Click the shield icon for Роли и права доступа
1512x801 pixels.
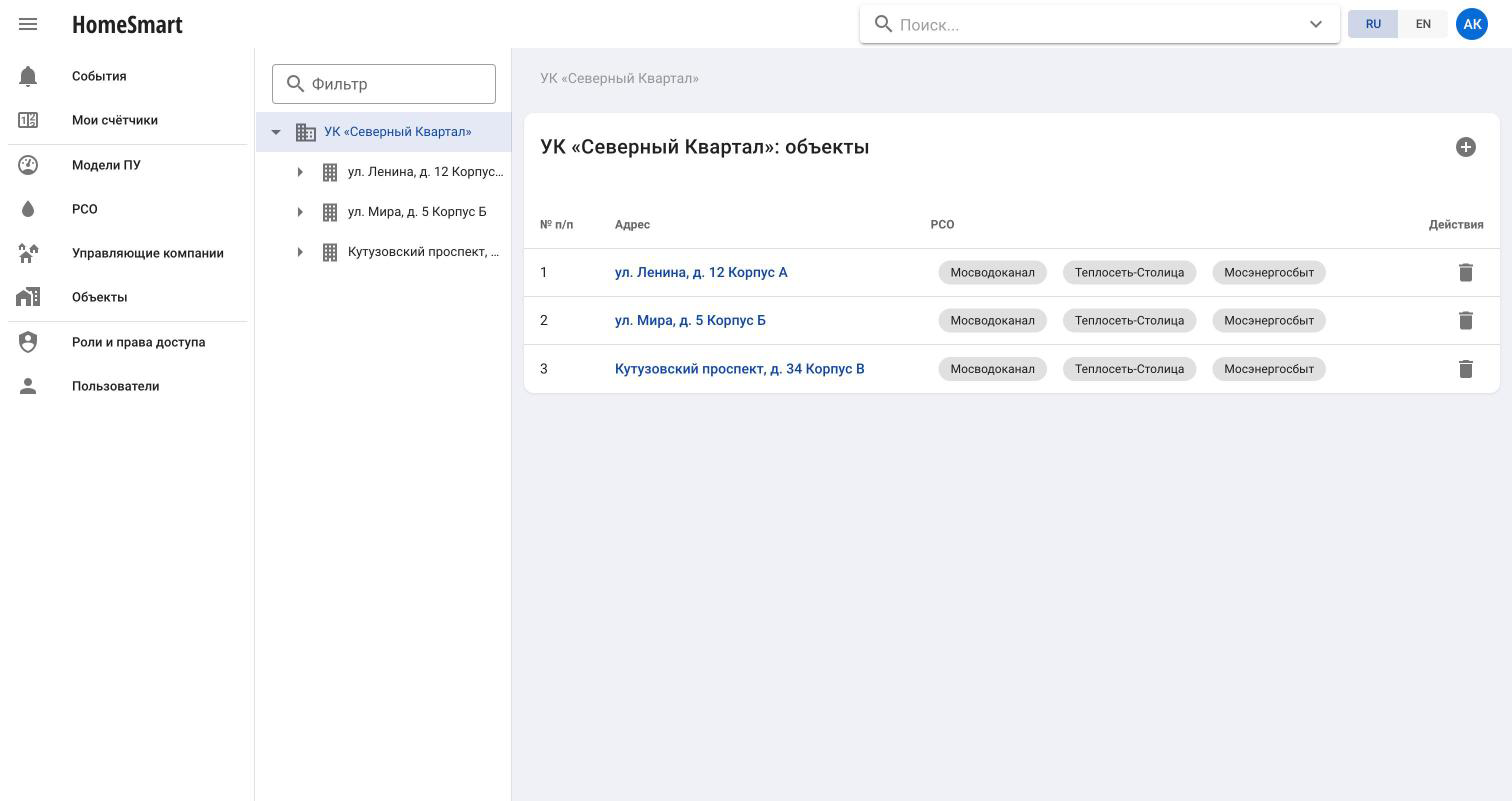tap(28, 342)
